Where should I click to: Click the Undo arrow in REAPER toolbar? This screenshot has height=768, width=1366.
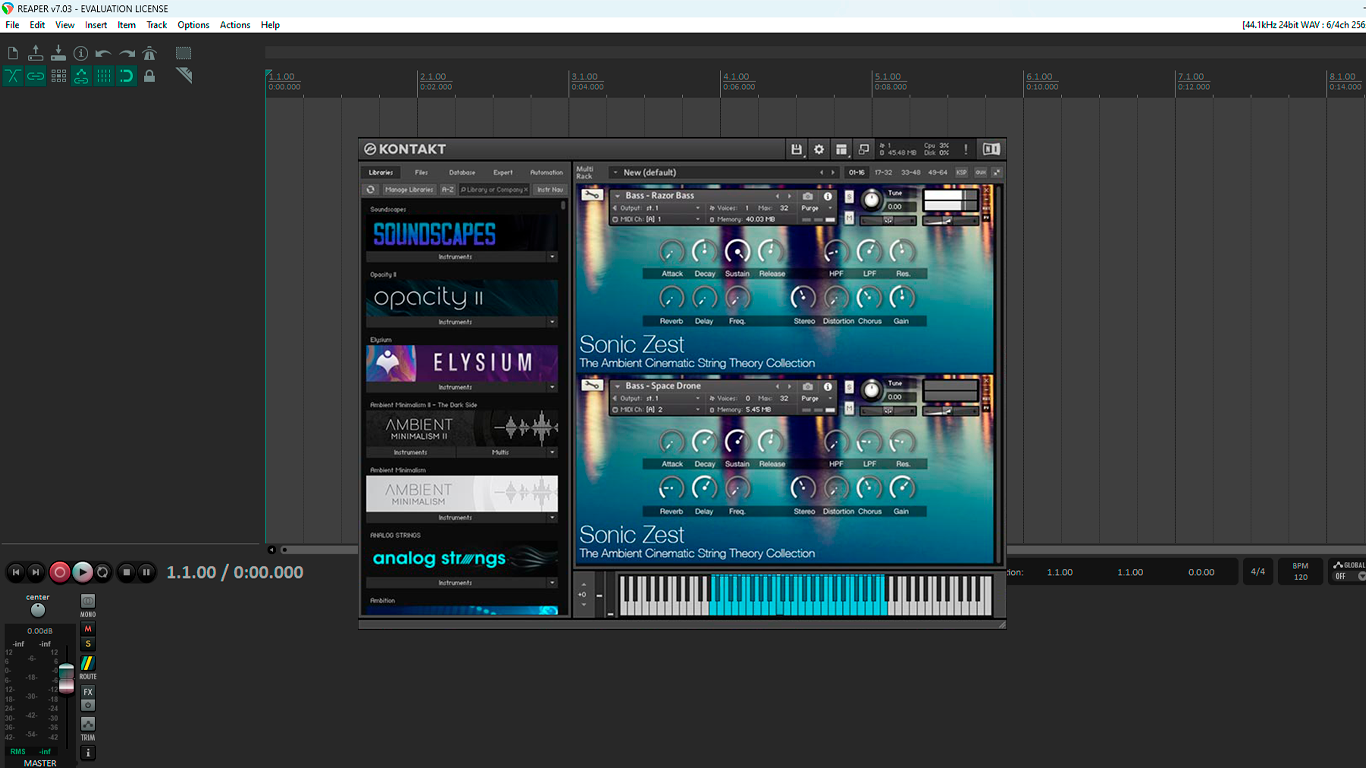click(x=104, y=53)
